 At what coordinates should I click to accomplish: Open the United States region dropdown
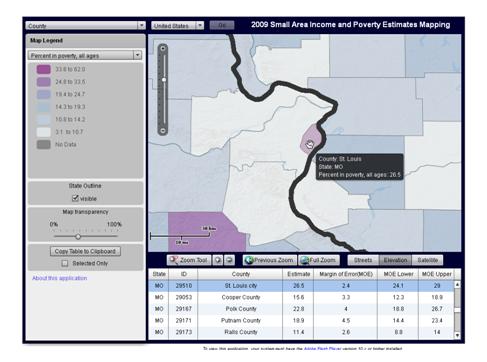coord(177,26)
